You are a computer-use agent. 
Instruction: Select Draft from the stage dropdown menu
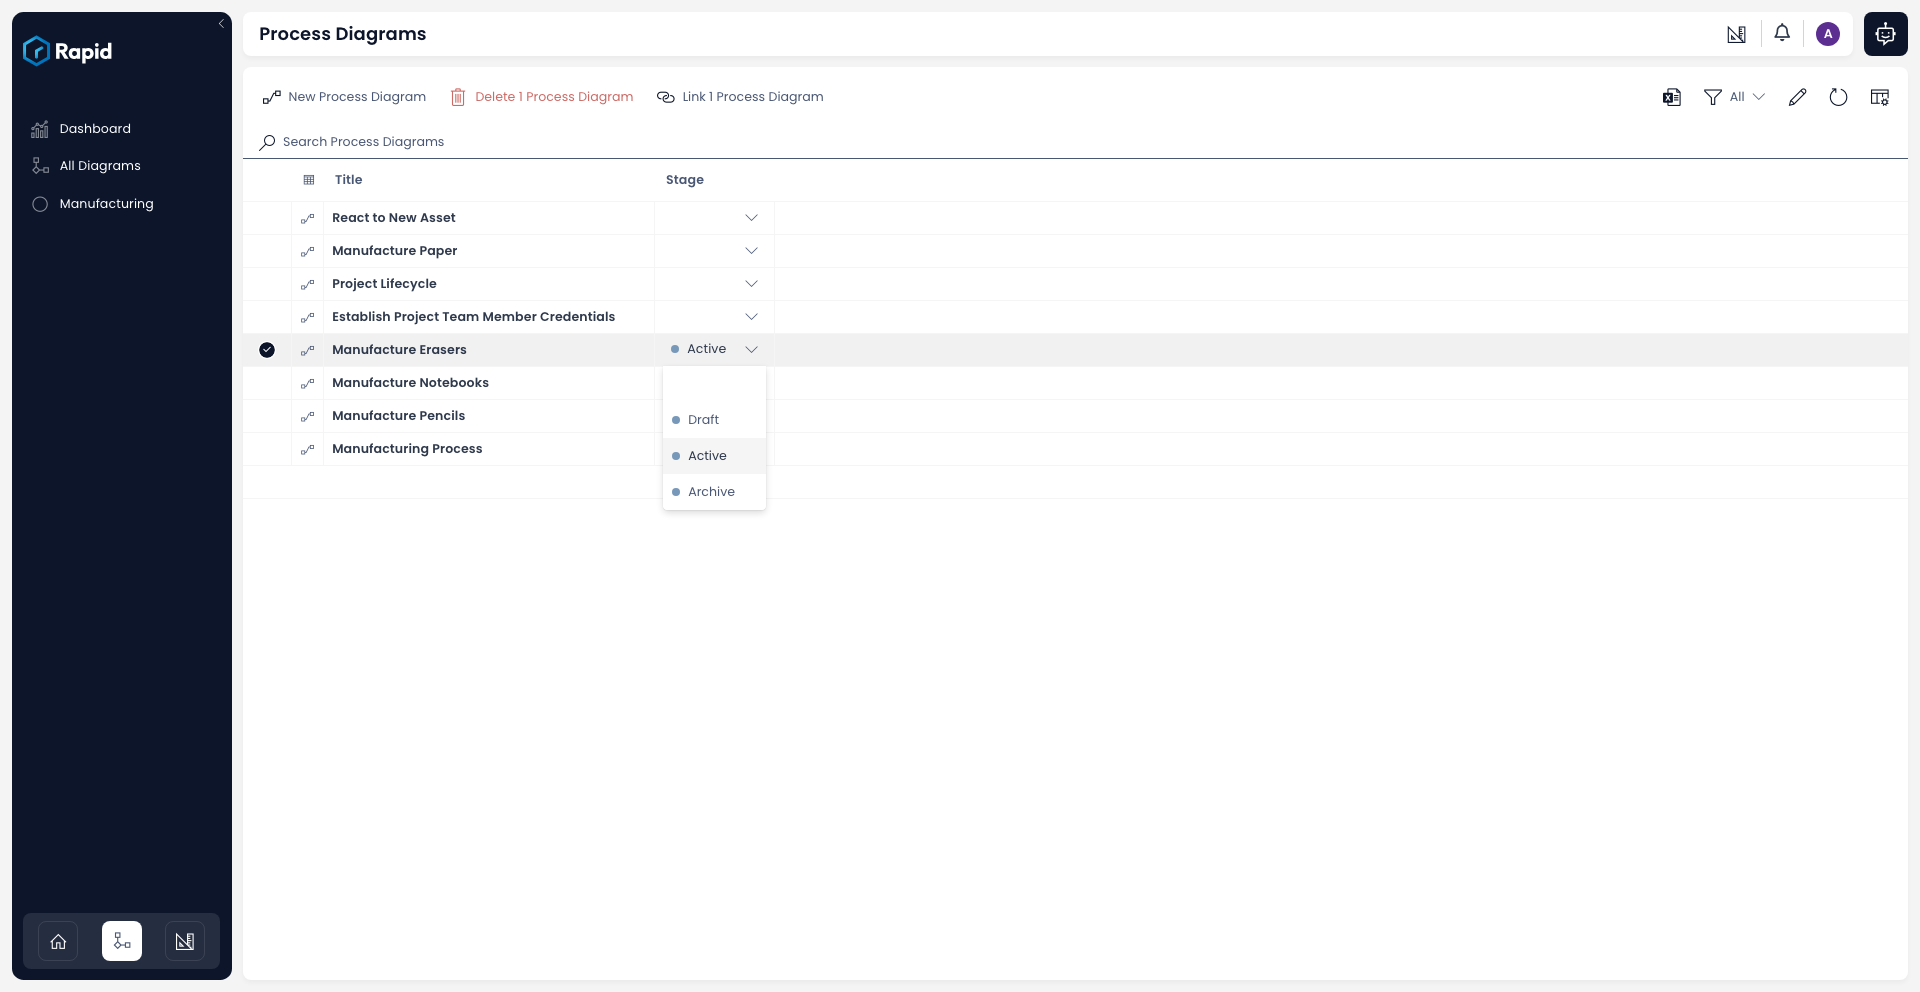[x=704, y=419]
